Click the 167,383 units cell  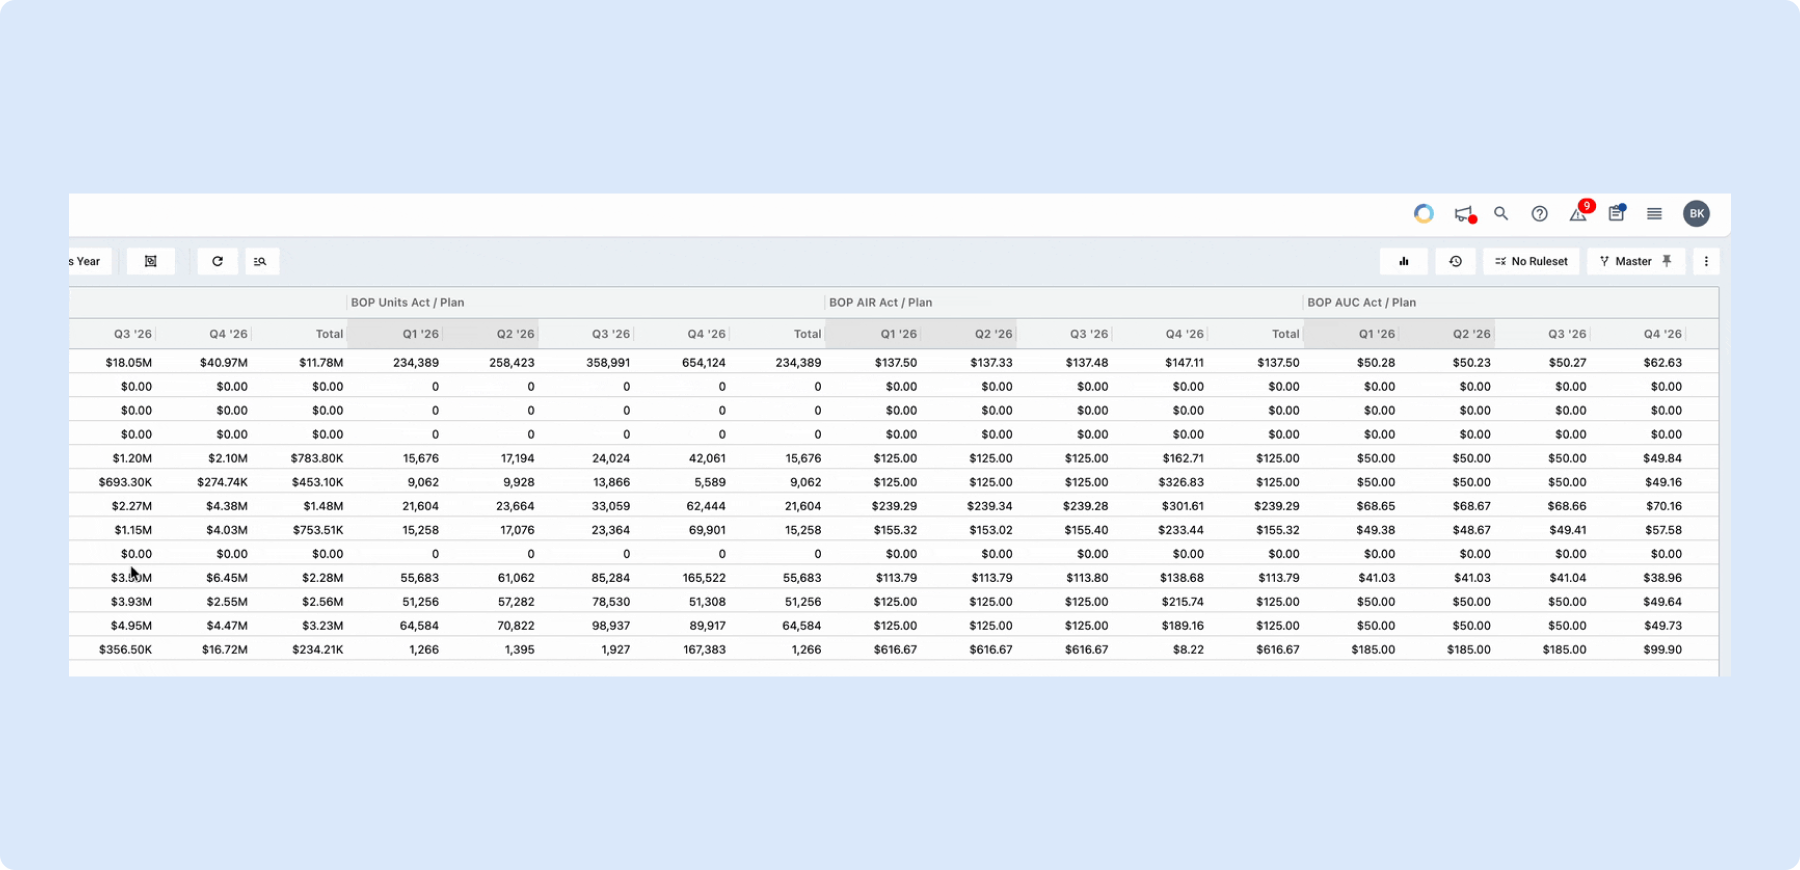[704, 650]
